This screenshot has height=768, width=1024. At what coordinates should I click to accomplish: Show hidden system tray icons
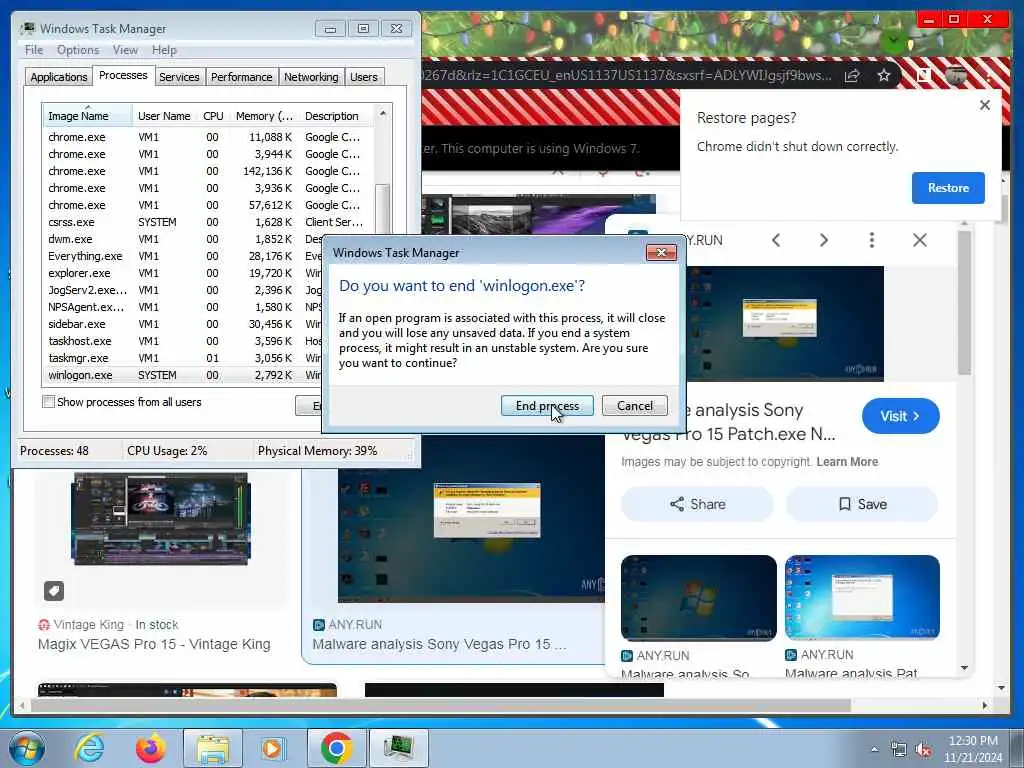point(874,750)
